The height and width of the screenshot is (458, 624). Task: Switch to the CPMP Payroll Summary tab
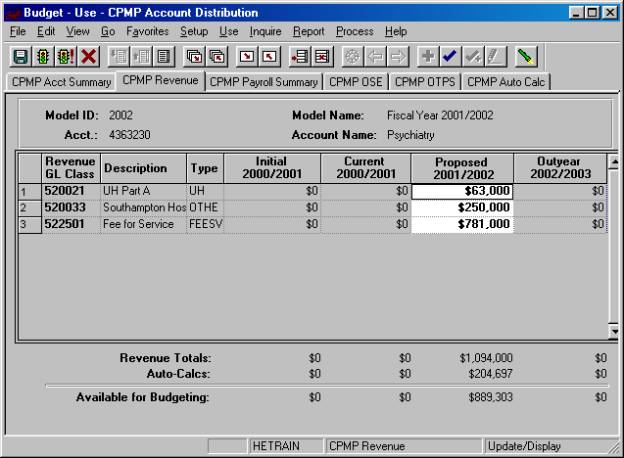point(265,82)
